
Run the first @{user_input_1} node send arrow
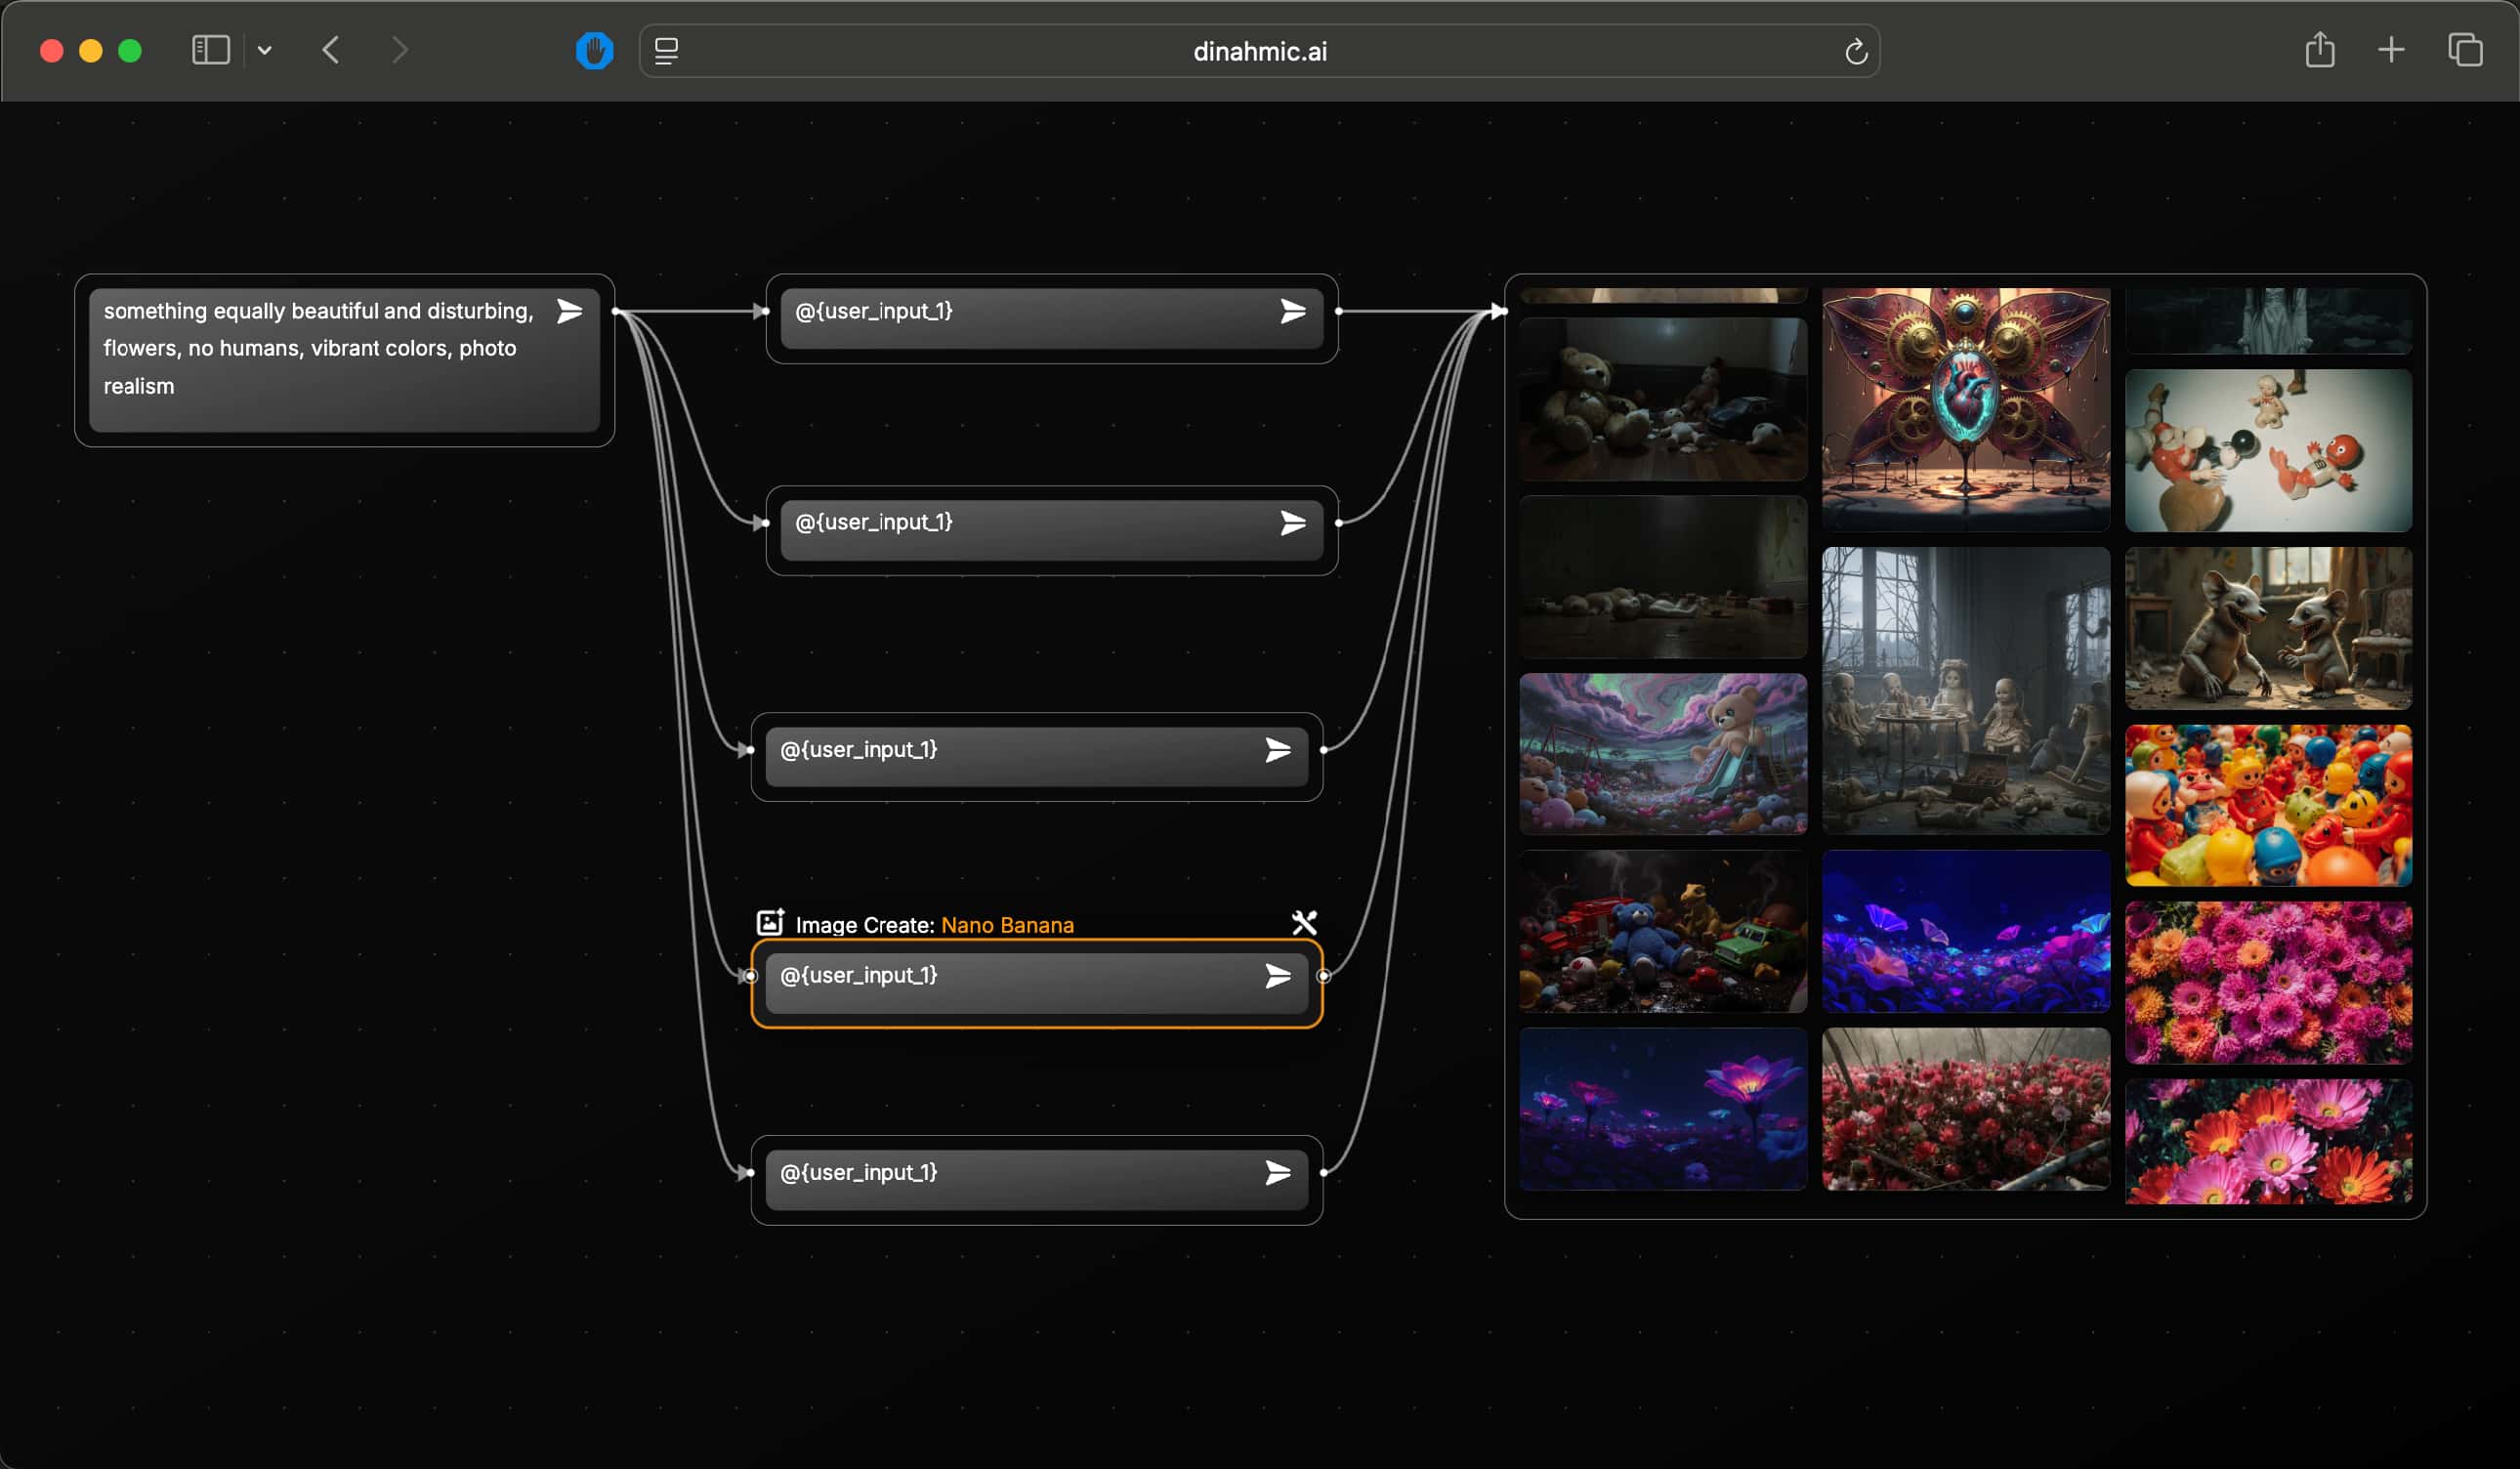pyautogui.click(x=1293, y=311)
